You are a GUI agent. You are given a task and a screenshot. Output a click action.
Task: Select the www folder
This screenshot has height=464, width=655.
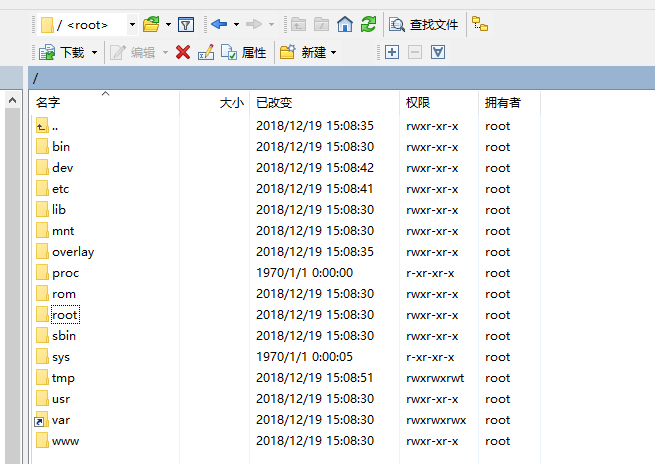pos(57,441)
